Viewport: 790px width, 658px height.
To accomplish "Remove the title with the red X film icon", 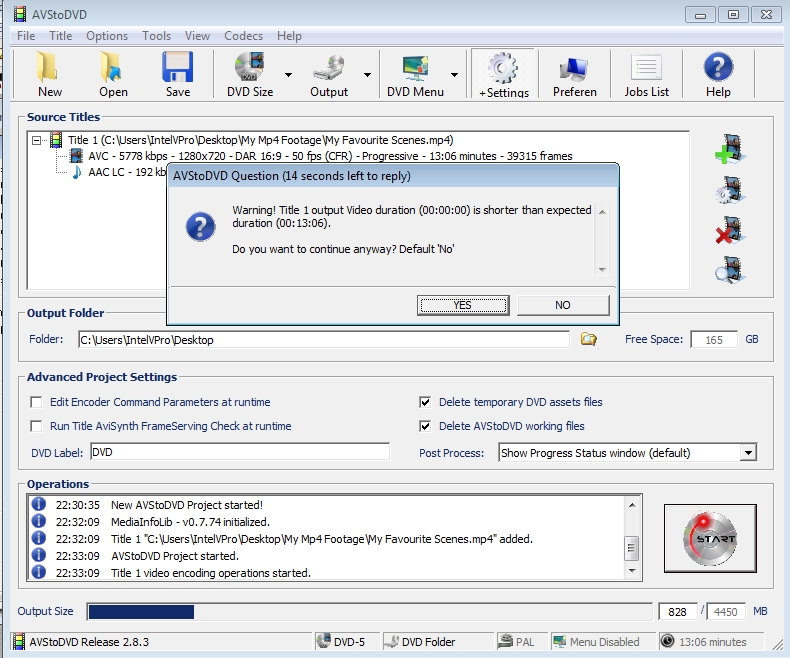I will pyautogui.click(x=730, y=230).
